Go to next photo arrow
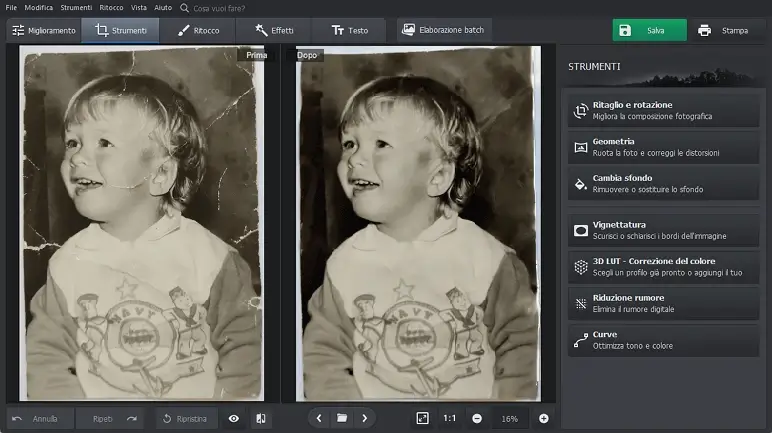Image resolution: width=772 pixels, height=433 pixels. [364, 418]
